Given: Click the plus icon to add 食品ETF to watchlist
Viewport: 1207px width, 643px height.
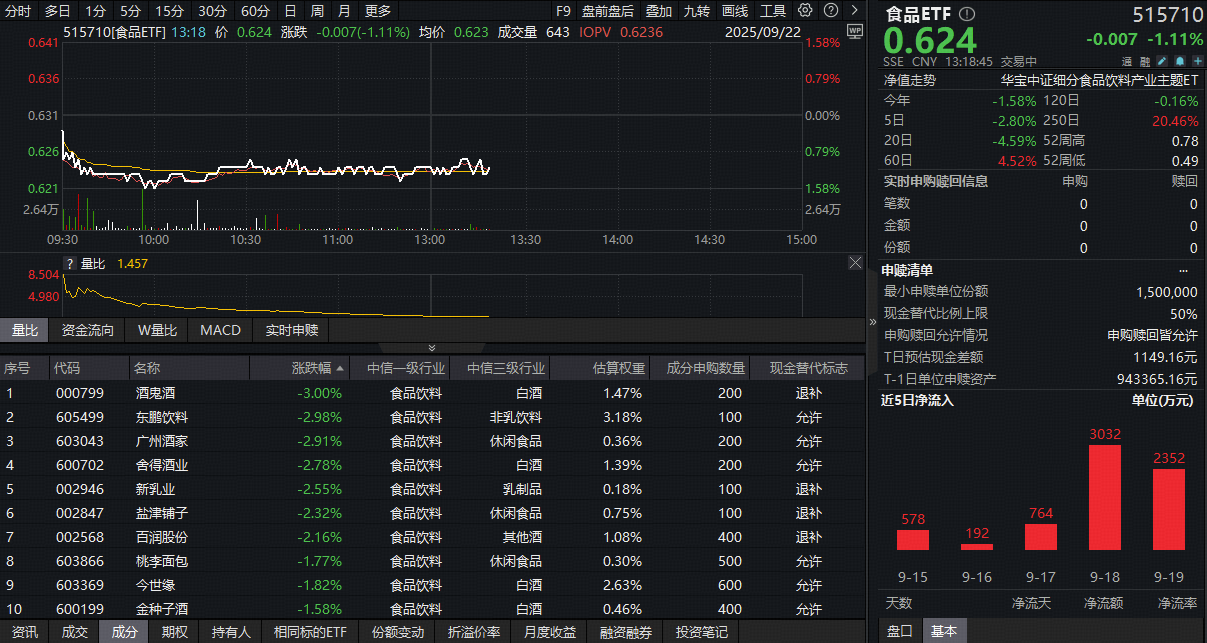Looking at the screenshot, I should point(1198,61).
